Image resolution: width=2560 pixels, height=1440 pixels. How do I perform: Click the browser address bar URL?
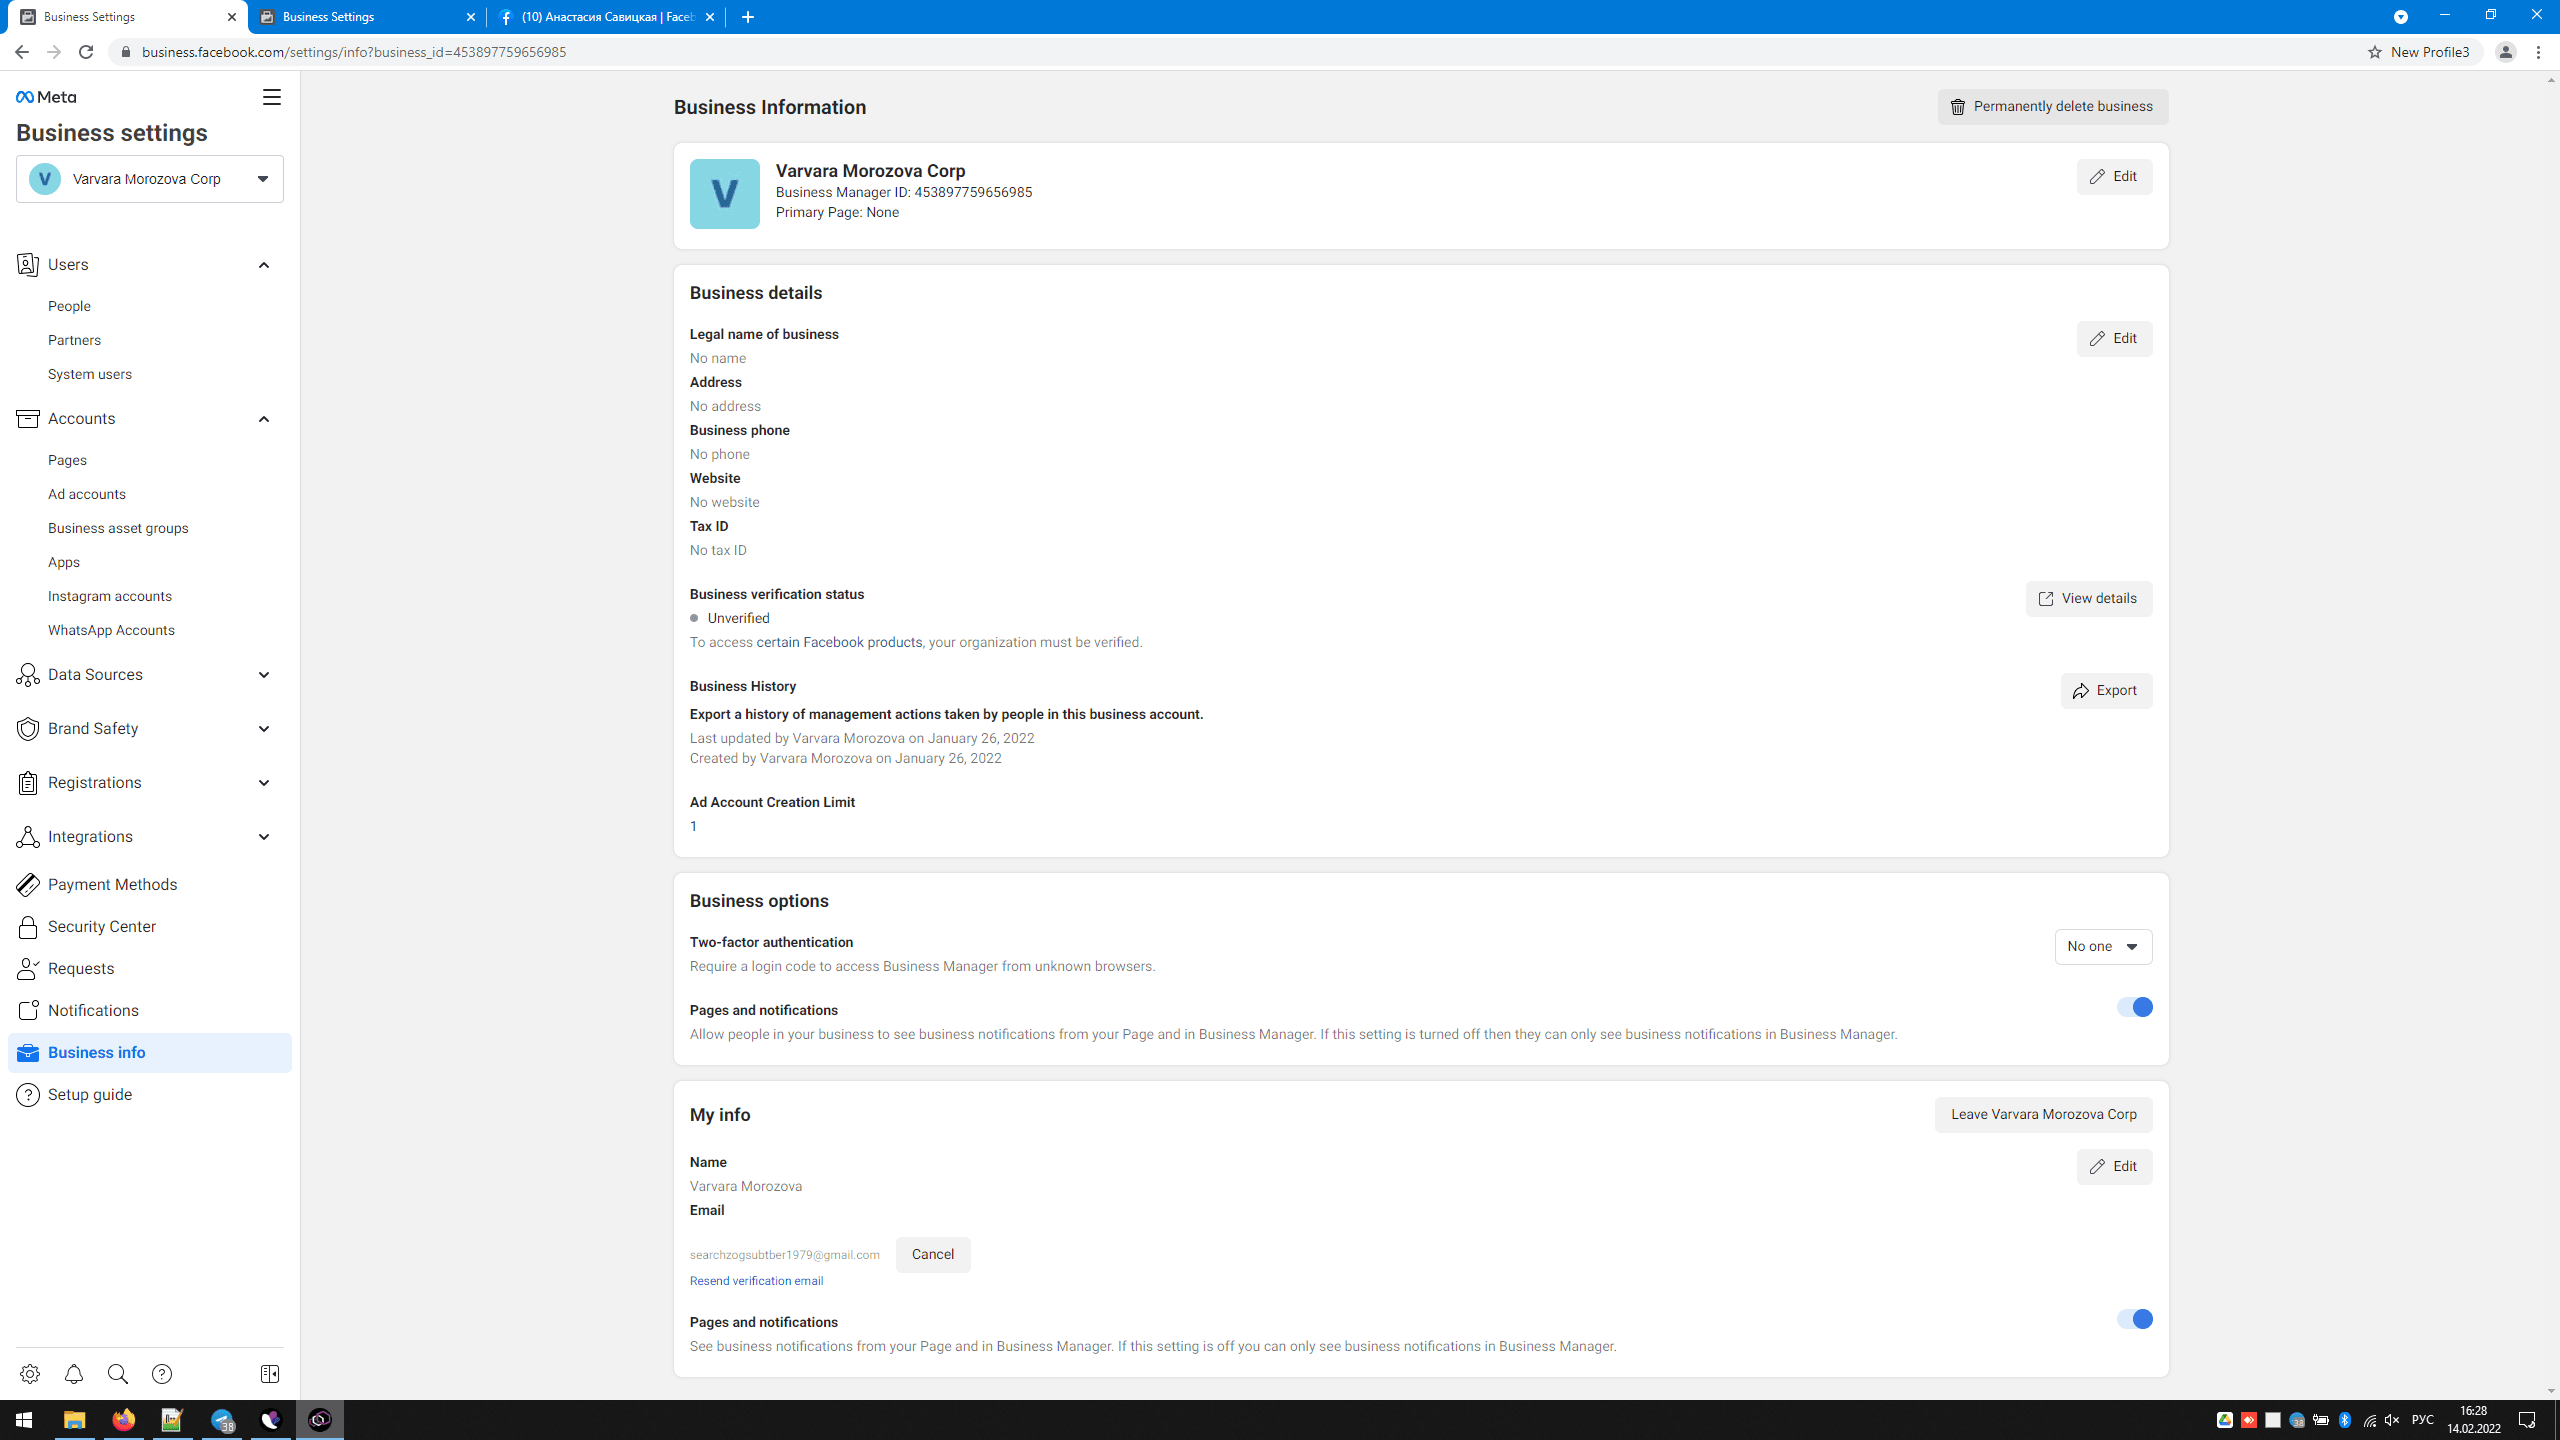354,52
